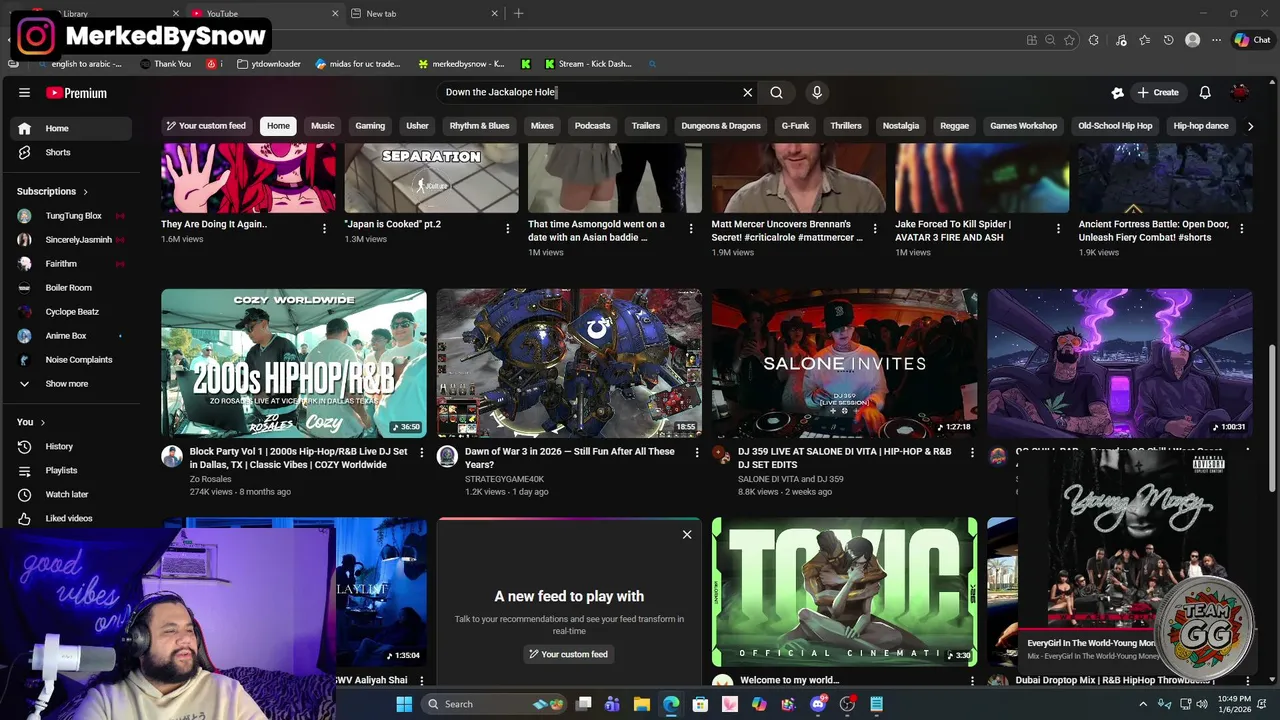Screen dimensions: 1280x720
Task: Open the Create menu button
Action: (1158, 92)
